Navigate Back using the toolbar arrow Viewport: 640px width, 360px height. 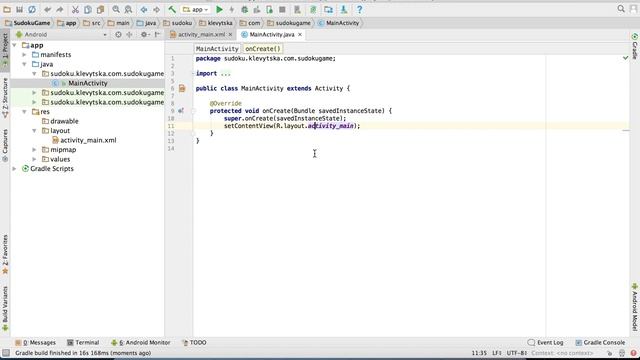click(x=144, y=9)
